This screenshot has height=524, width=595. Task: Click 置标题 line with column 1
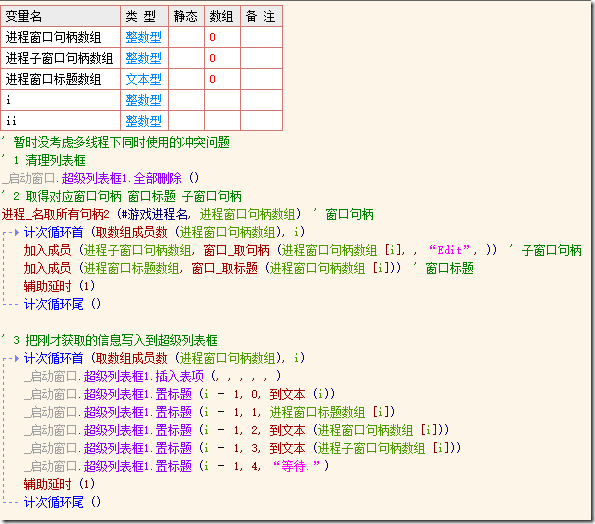(x=209, y=412)
